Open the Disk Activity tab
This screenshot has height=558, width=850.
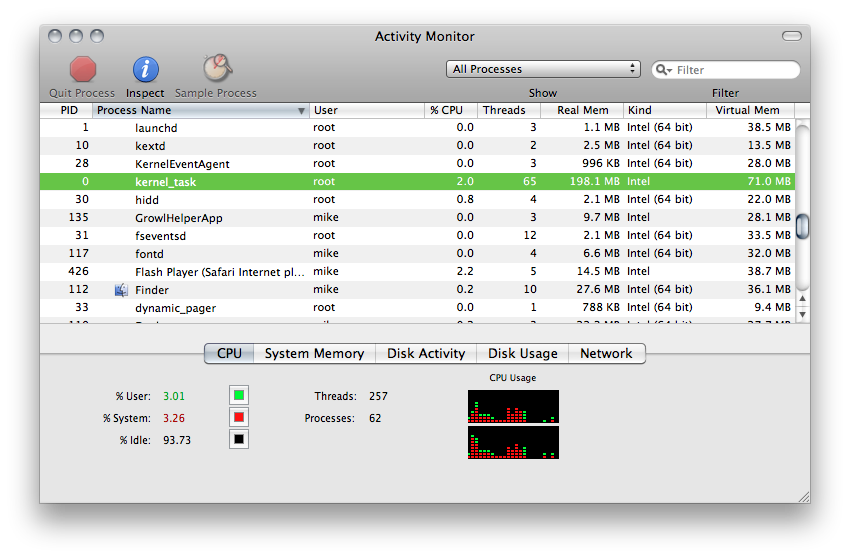coord(426,354)
